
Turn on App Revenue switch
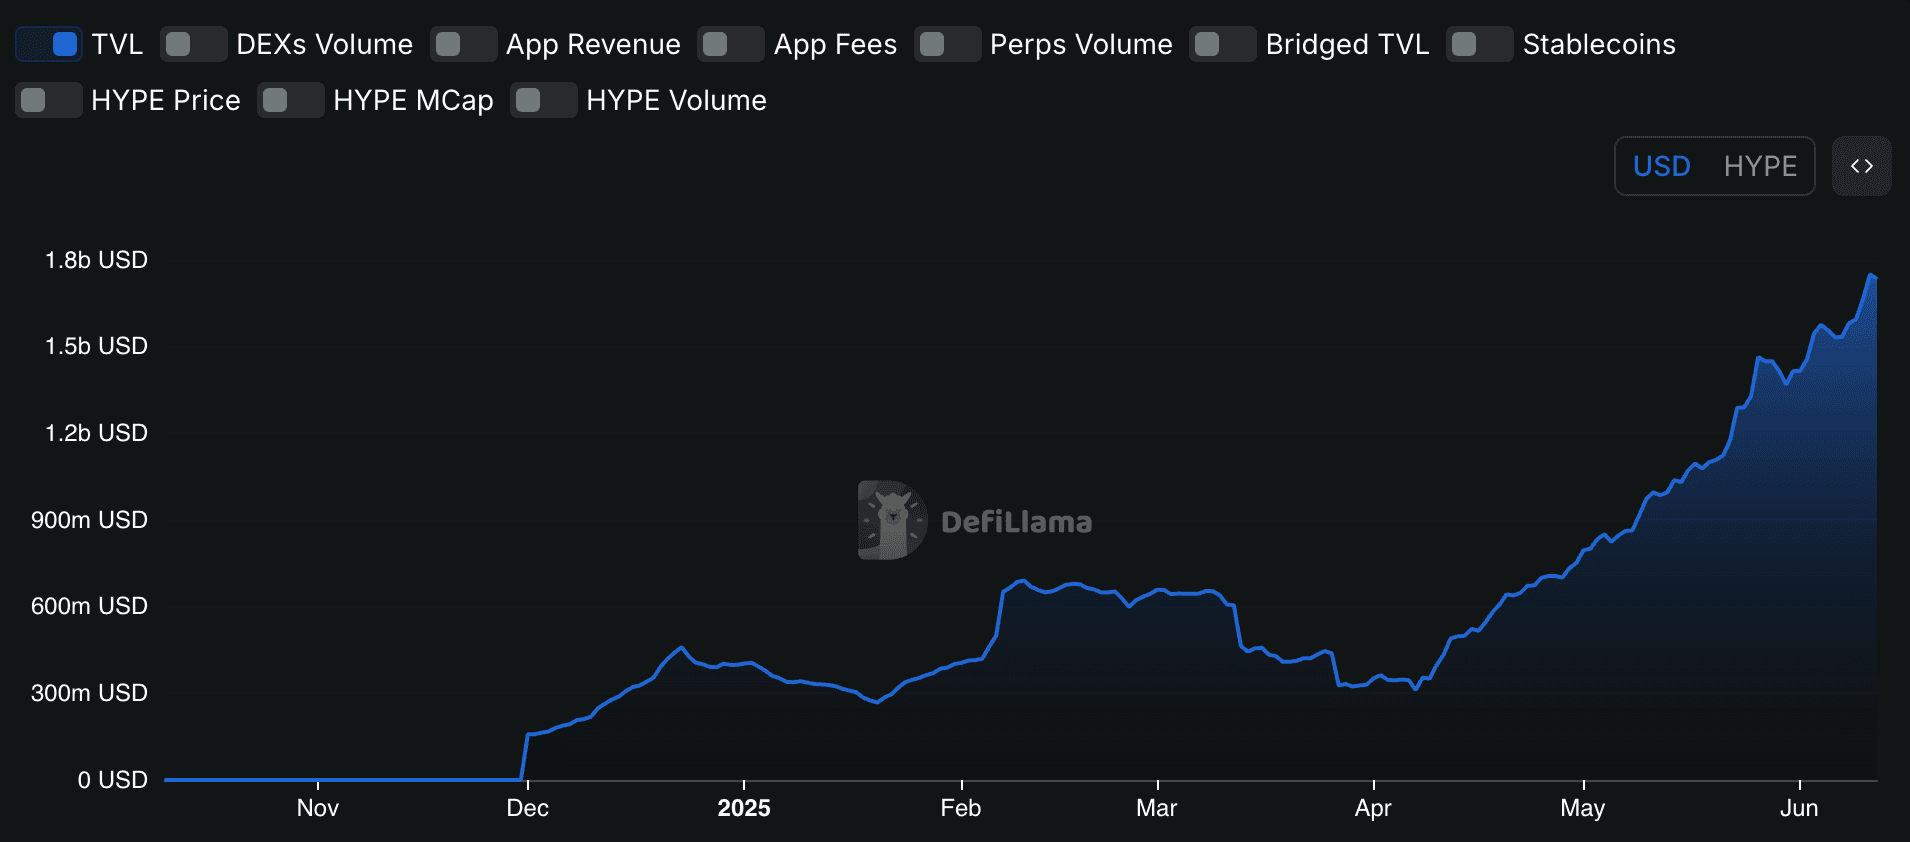click(463, 44)
